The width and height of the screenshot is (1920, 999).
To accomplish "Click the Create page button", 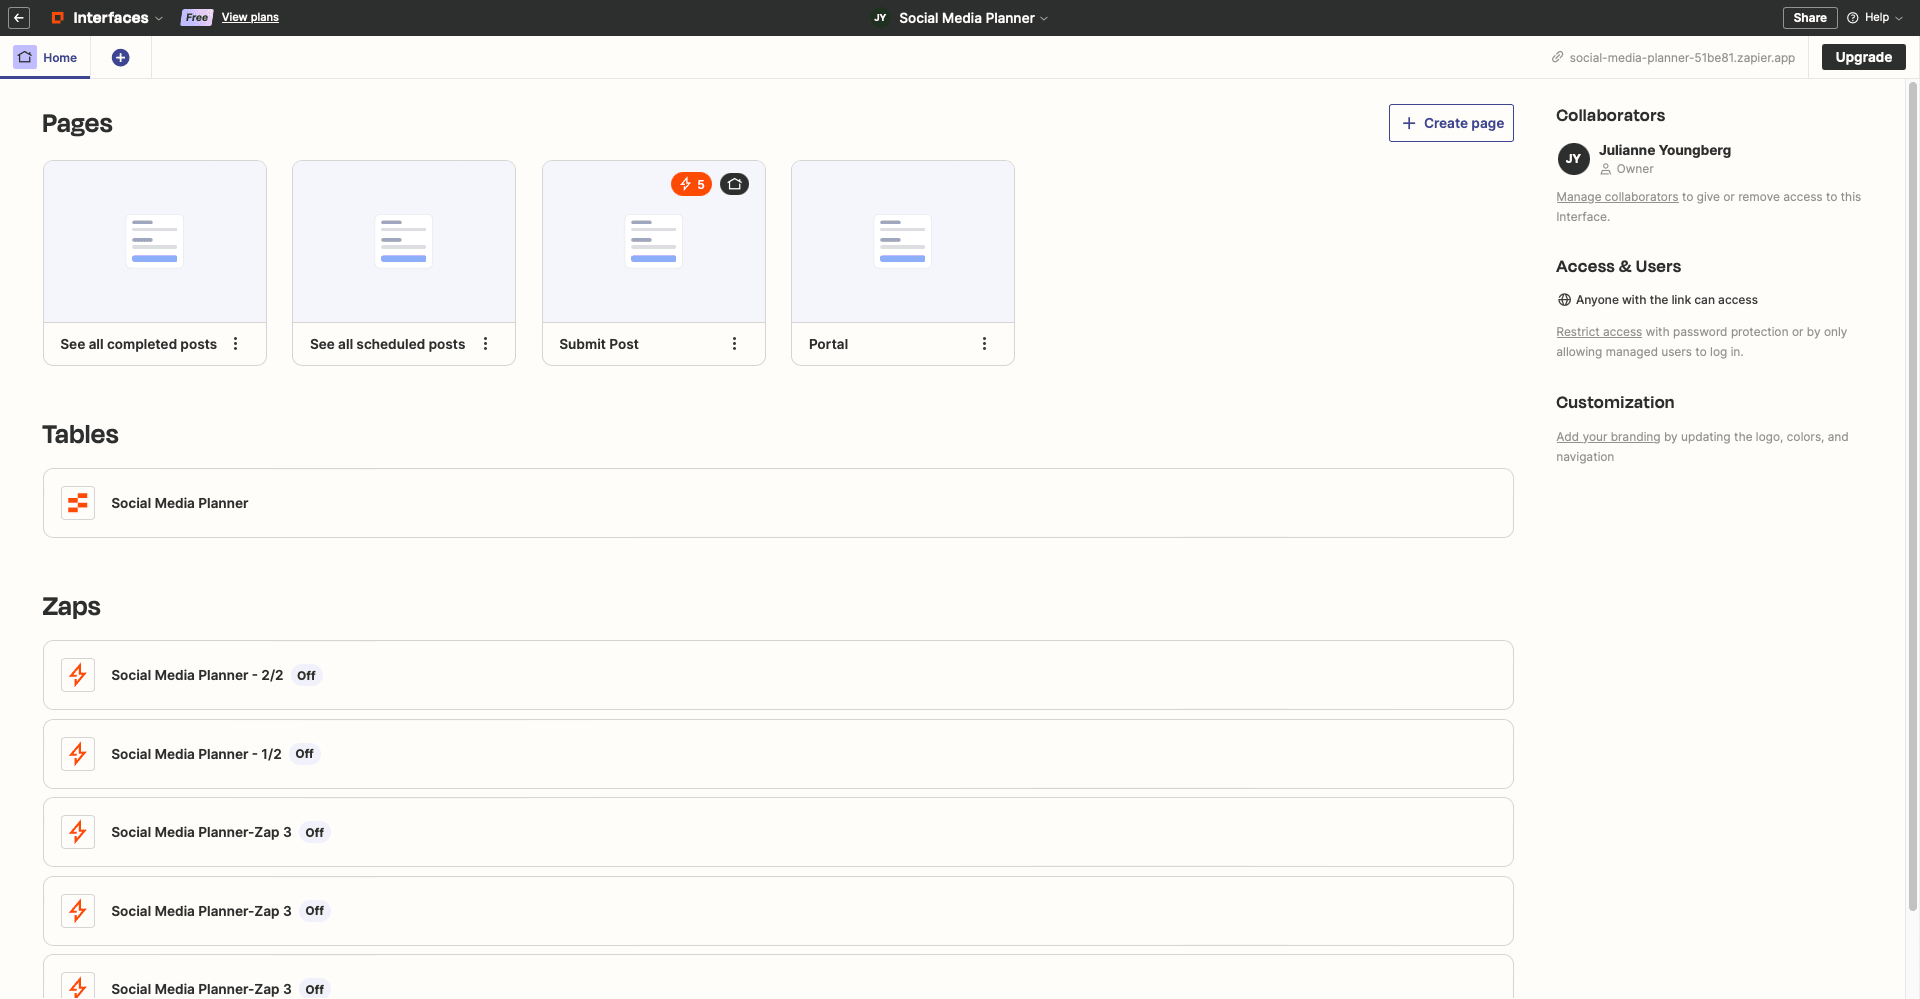I will [1451, 122].
